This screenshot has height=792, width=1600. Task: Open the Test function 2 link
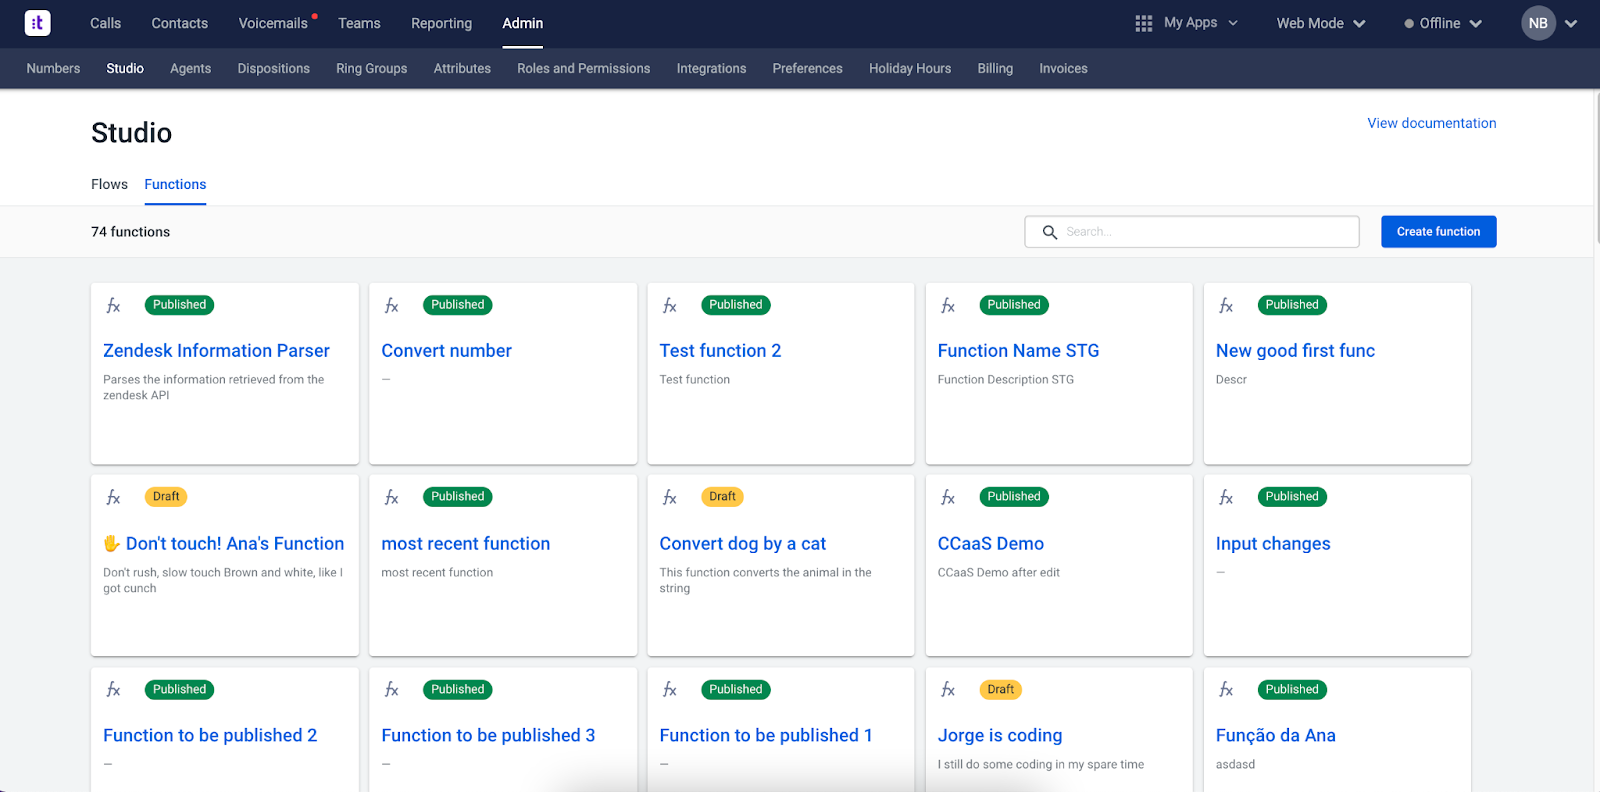(x=720, y=351)
